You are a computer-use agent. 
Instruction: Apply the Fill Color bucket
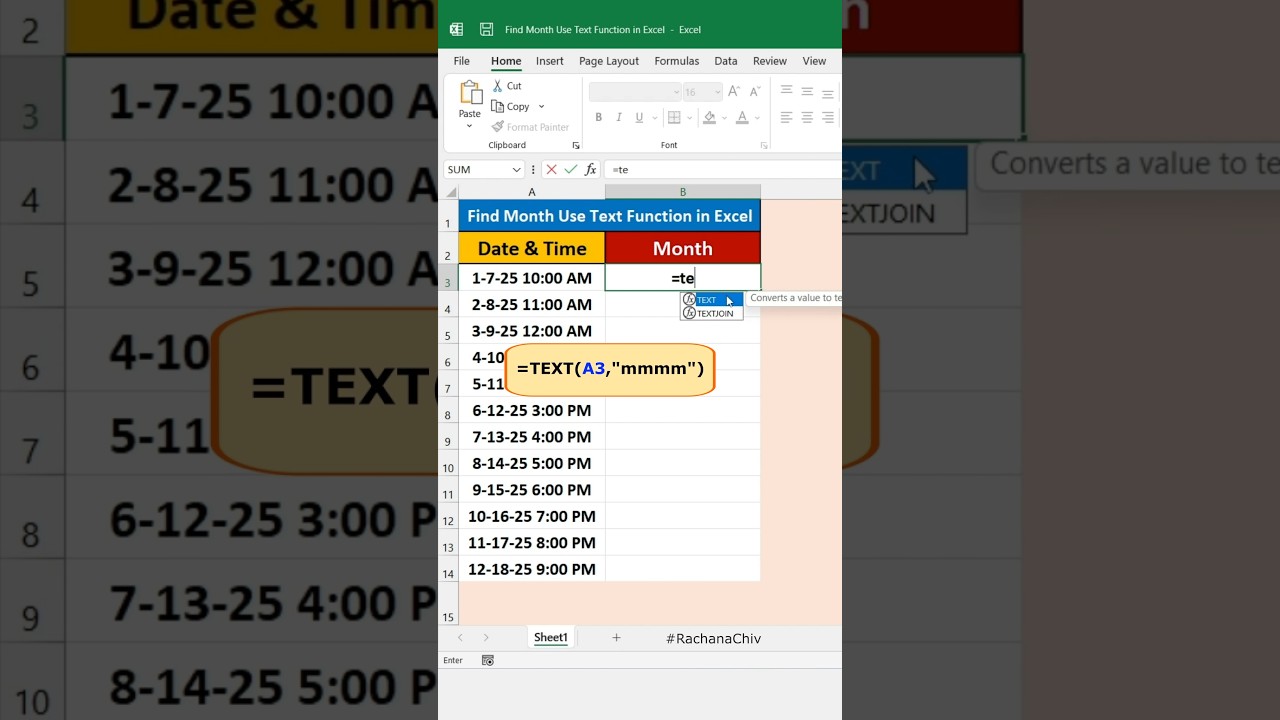(x=709, y=118)
